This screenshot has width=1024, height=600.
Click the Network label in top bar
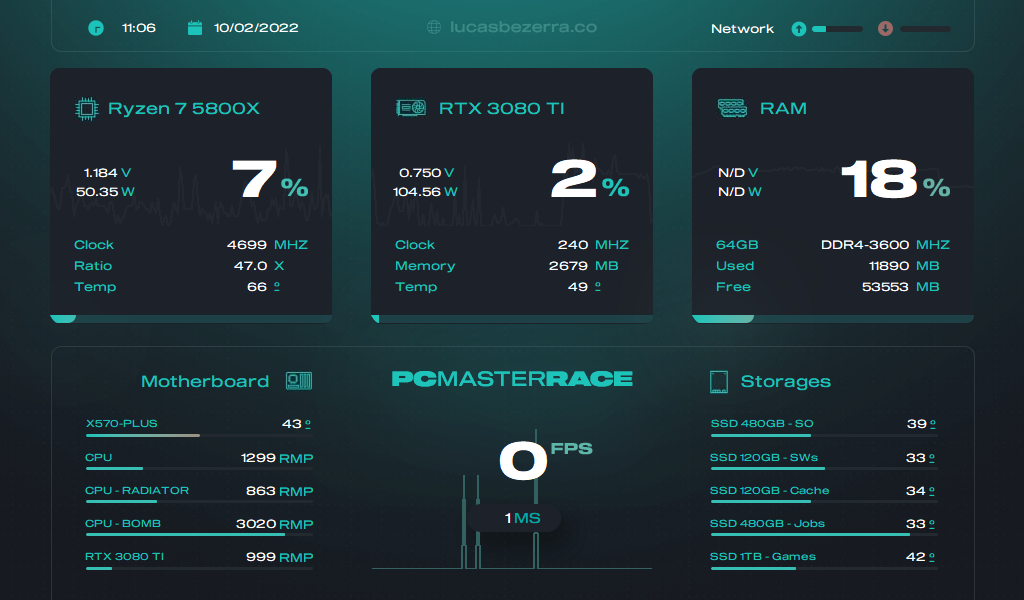(x=743, y=29)
